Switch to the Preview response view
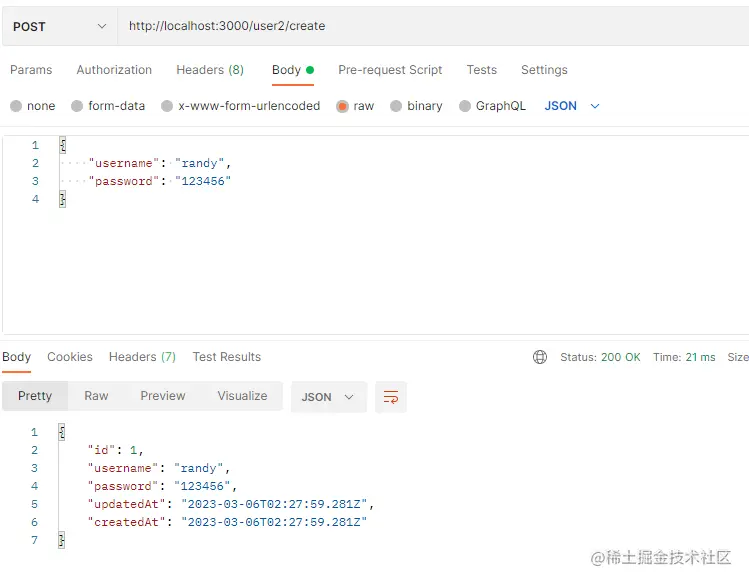This screenshot has height=584, width=749. coord(163,396)
